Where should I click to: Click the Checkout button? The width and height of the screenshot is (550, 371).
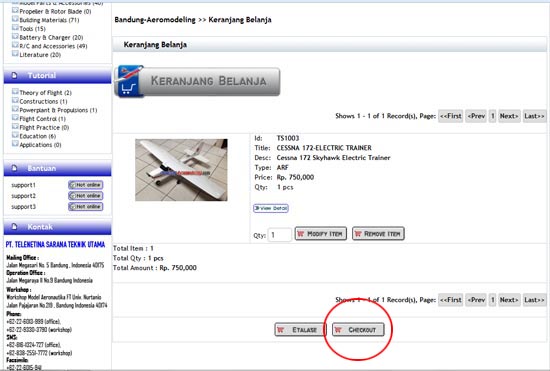[358, 330]
